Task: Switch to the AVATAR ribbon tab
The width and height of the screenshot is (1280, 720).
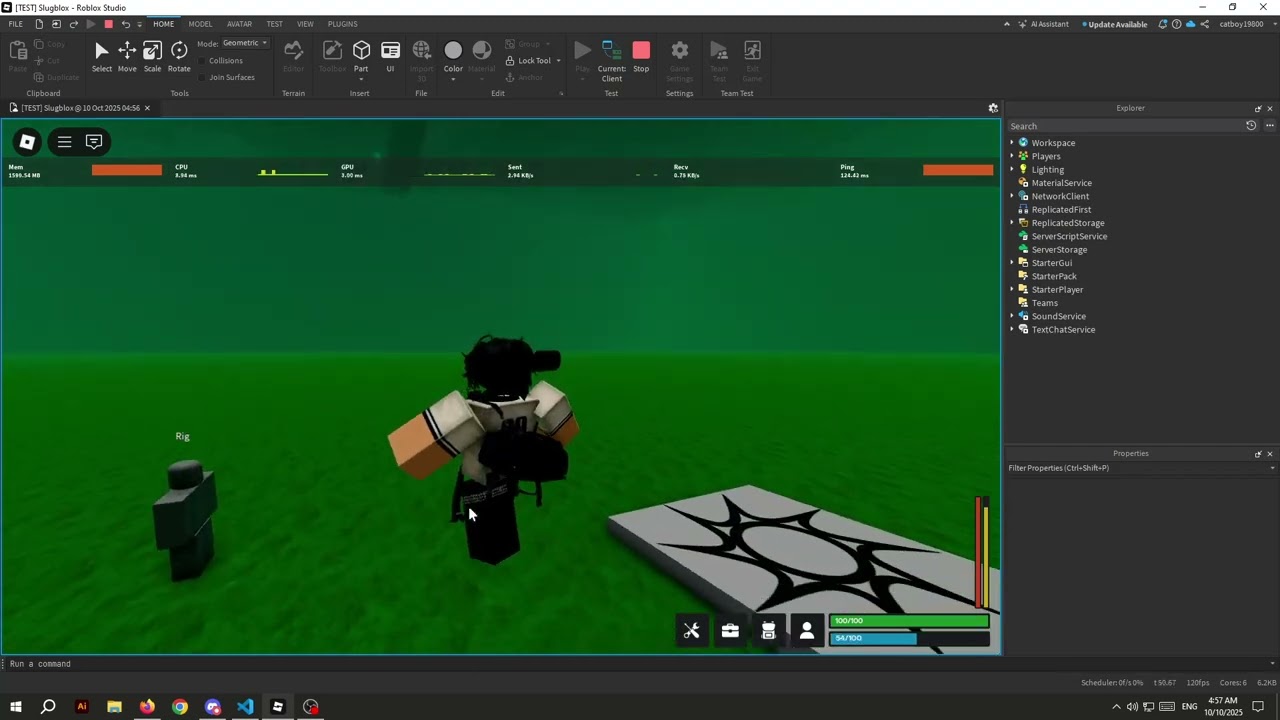Action: click(239, 24)
